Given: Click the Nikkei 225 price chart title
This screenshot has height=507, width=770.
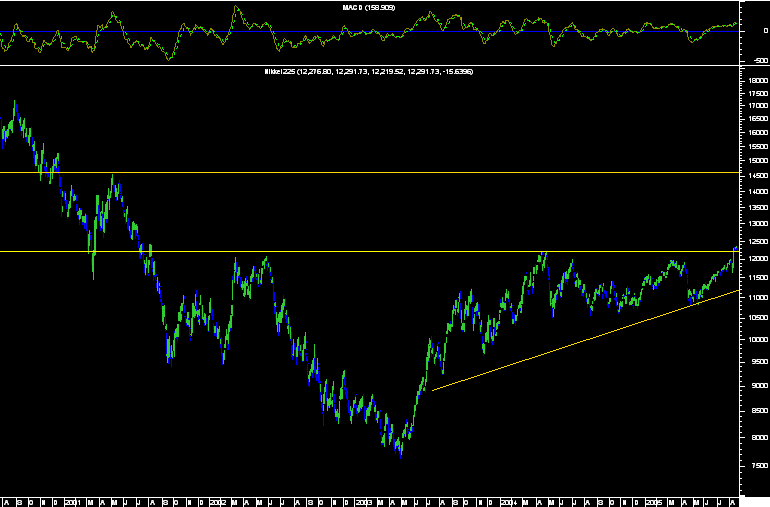Looking at the screenshot, I should click(x=369, y=71).
